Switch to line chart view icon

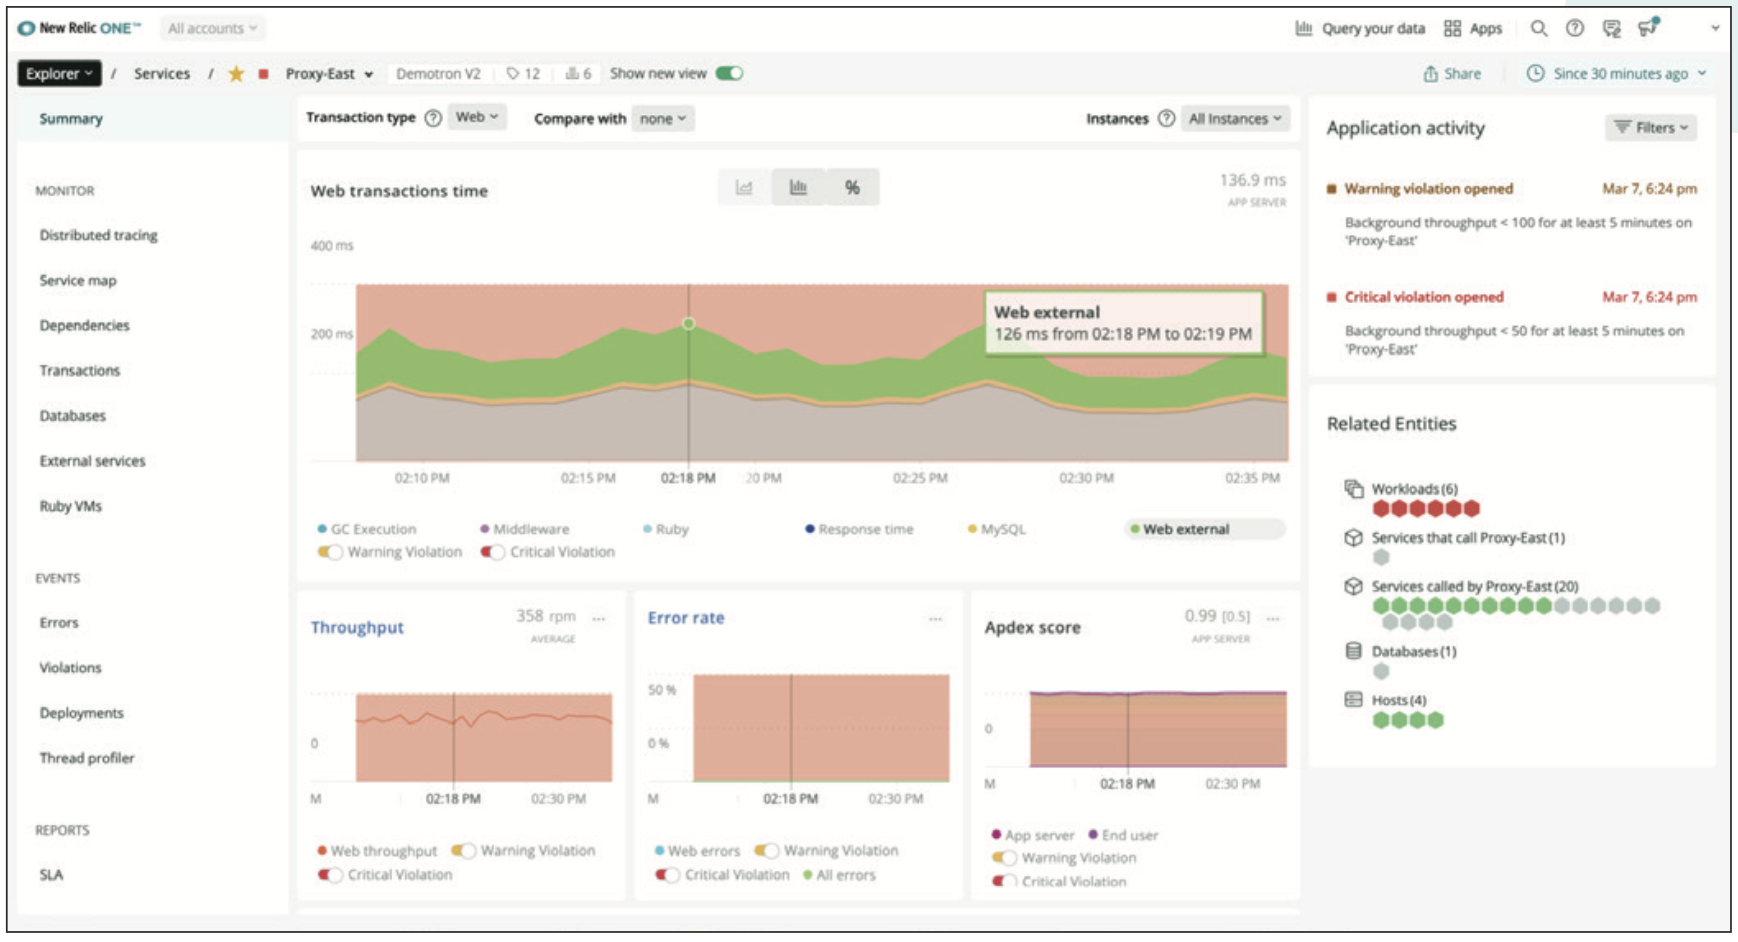(744, 187)
